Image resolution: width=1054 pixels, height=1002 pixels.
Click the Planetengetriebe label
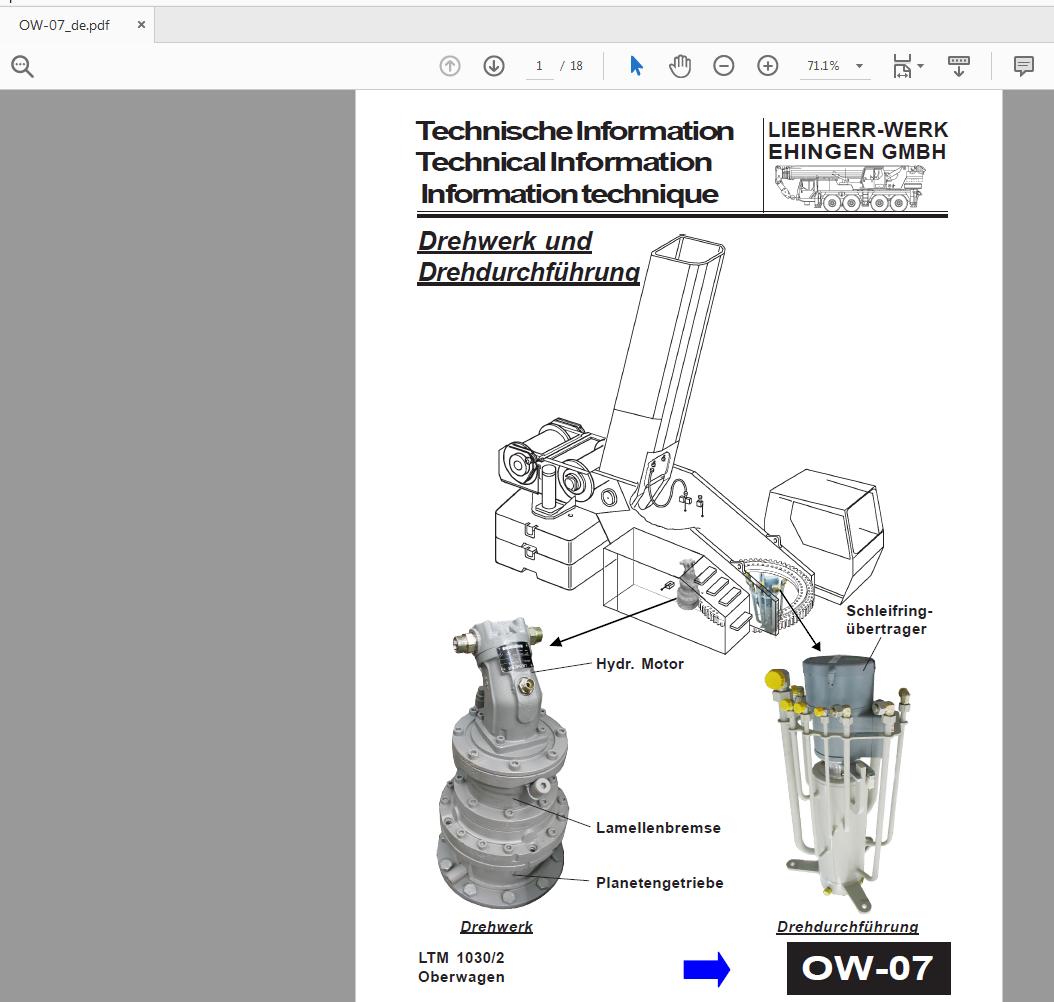coord(659,883)
